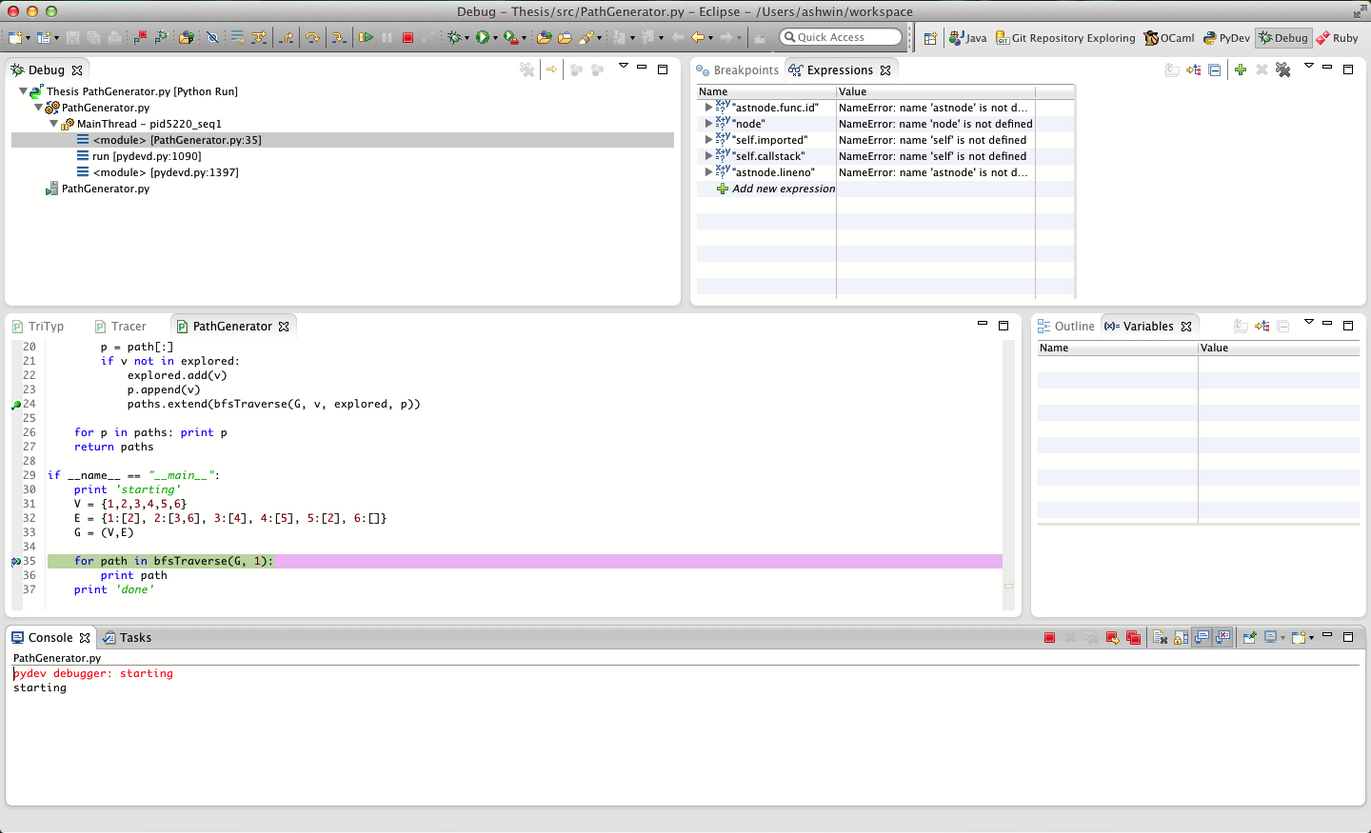Resume execution with the green play icon
Screen dimensions: 1371x833
[x=366, y=37]
